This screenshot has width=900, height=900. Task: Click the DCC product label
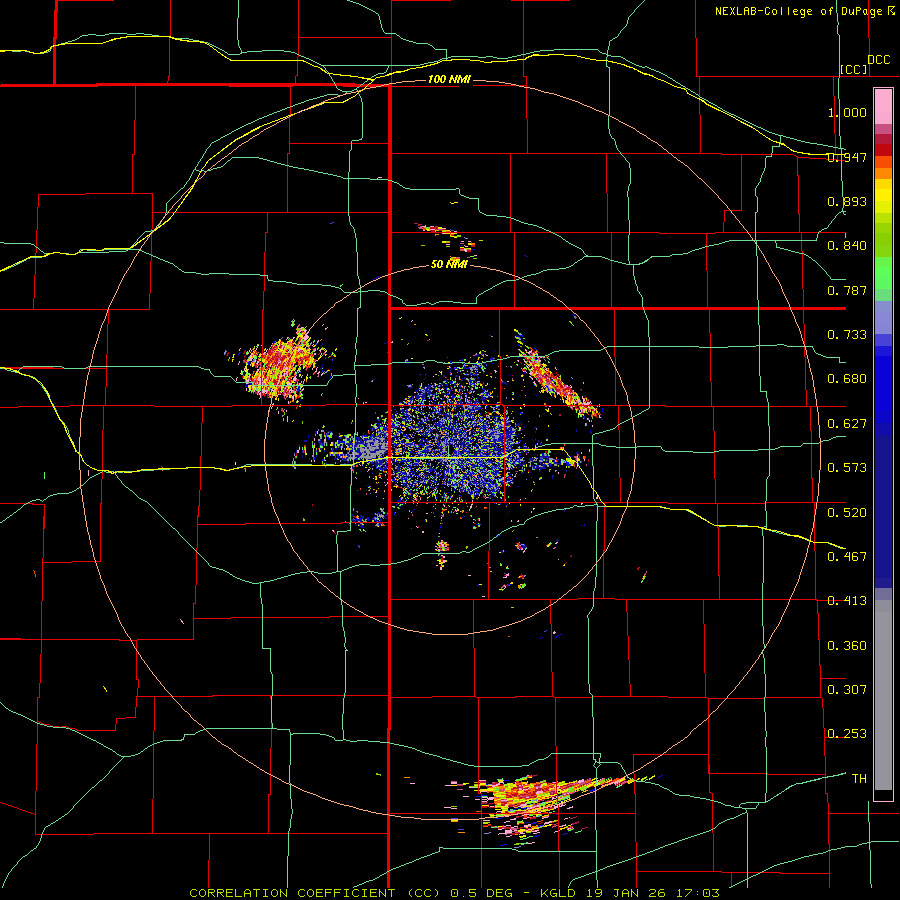pyautogui.click(x=879, y=60)
